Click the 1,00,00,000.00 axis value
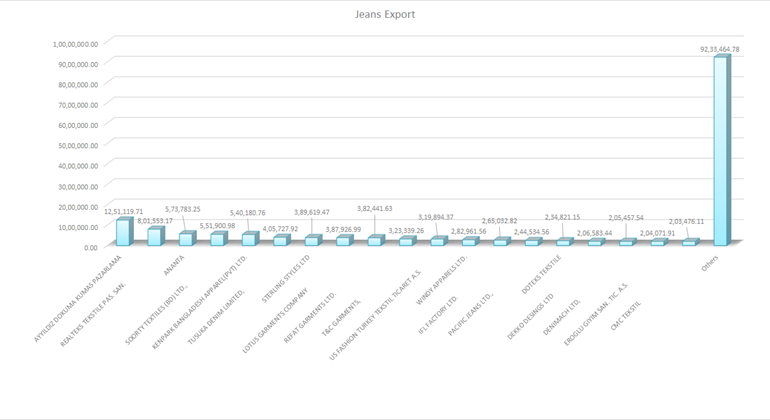Screen dimensions: 770x420 coord(76,44)
